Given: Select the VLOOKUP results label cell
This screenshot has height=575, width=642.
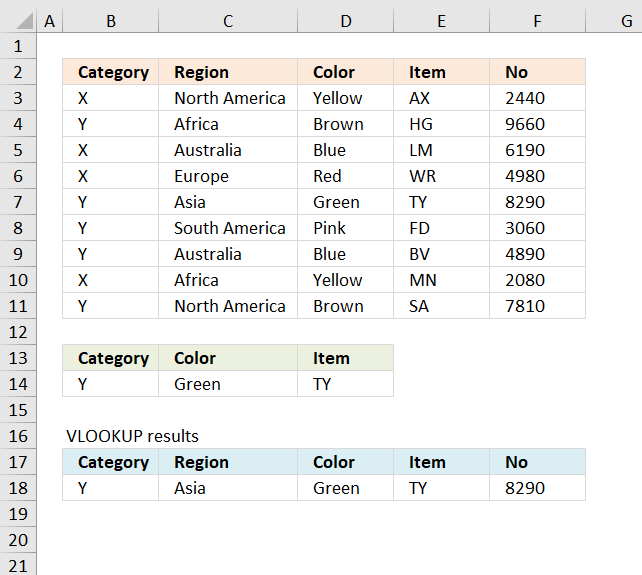Looking at the screenshot, I should coord(132,436).
